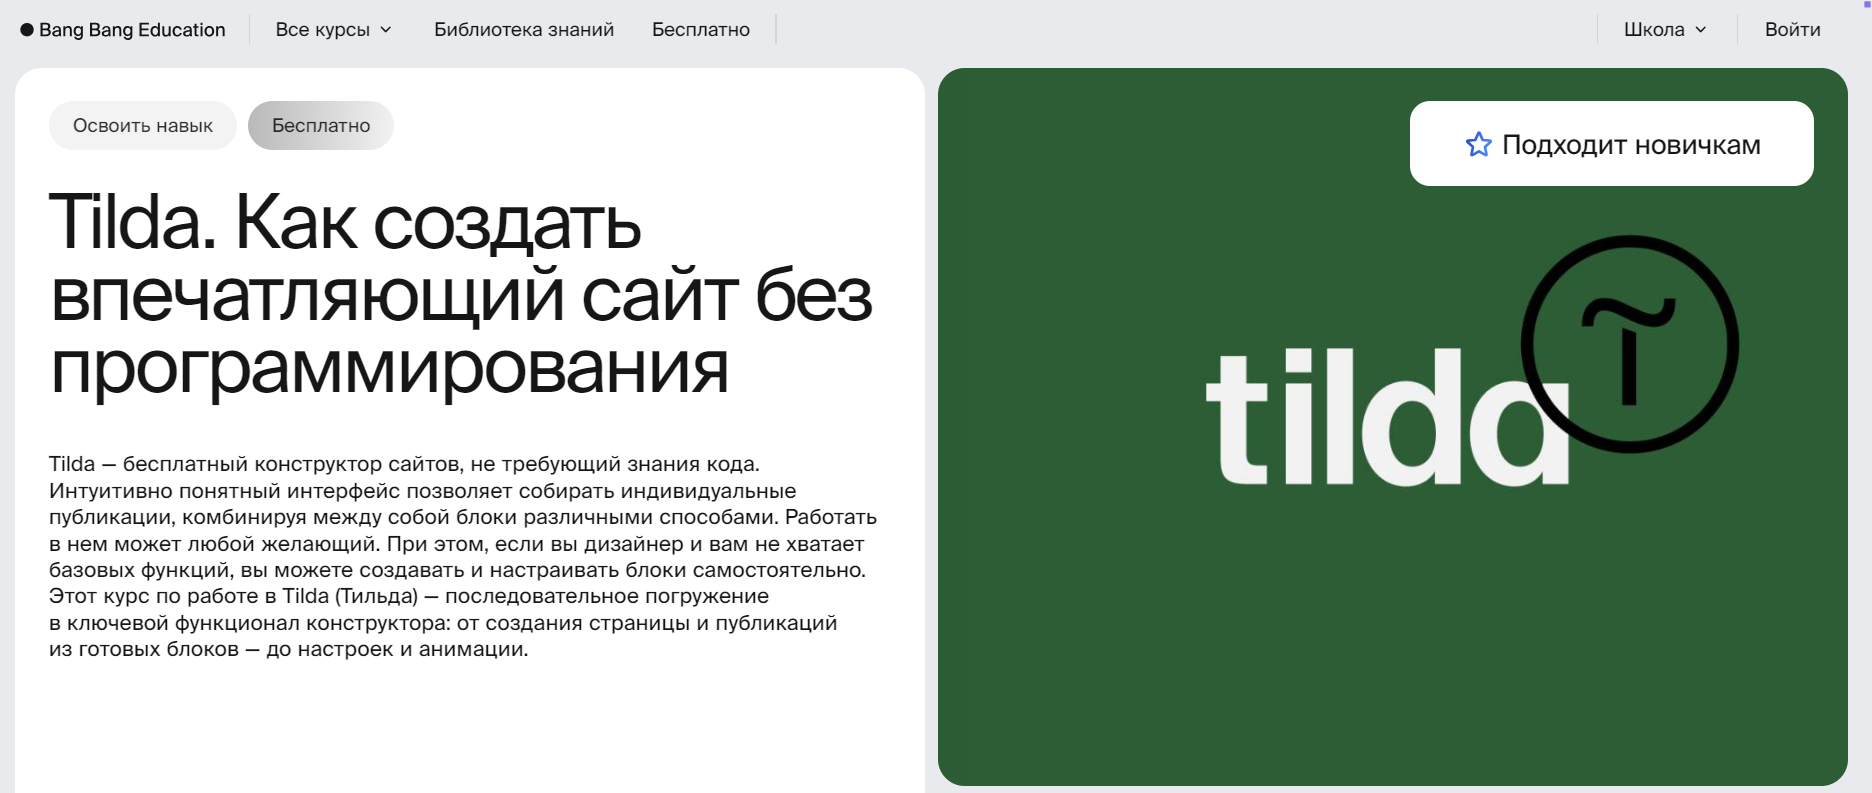Click the Войти login link

1792,30
